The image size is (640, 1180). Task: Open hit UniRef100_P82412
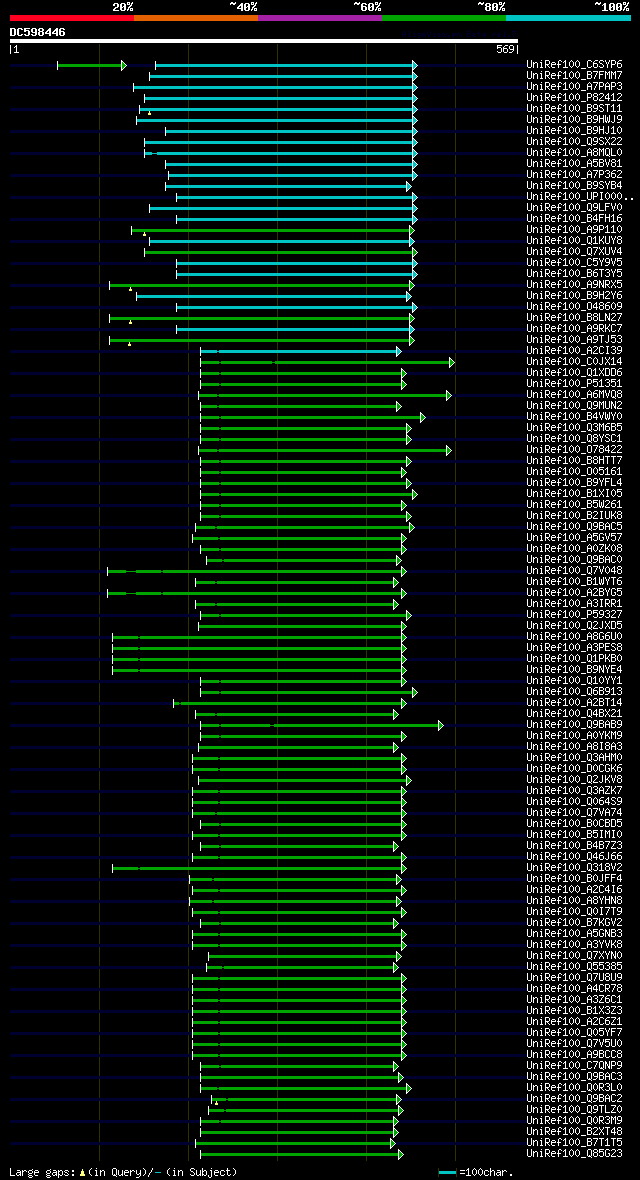tap(574, 98)
